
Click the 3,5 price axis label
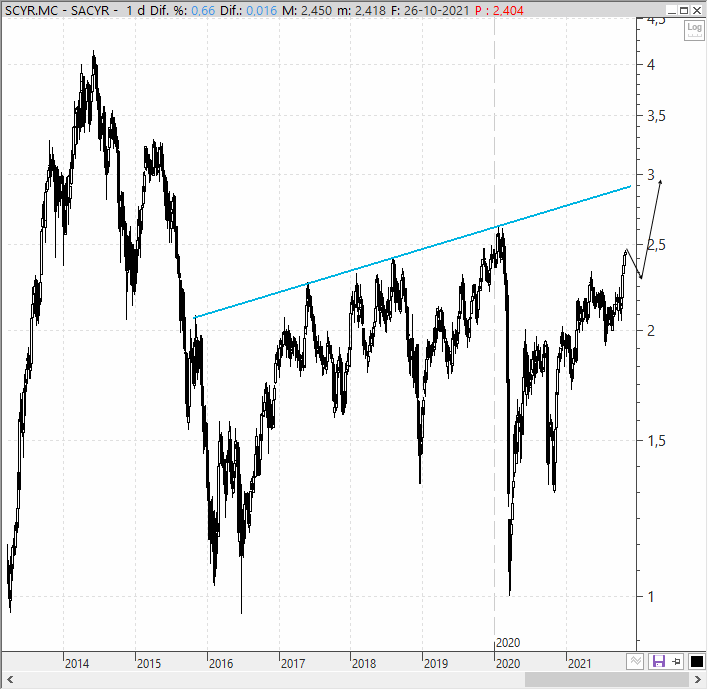pos(656,116)
